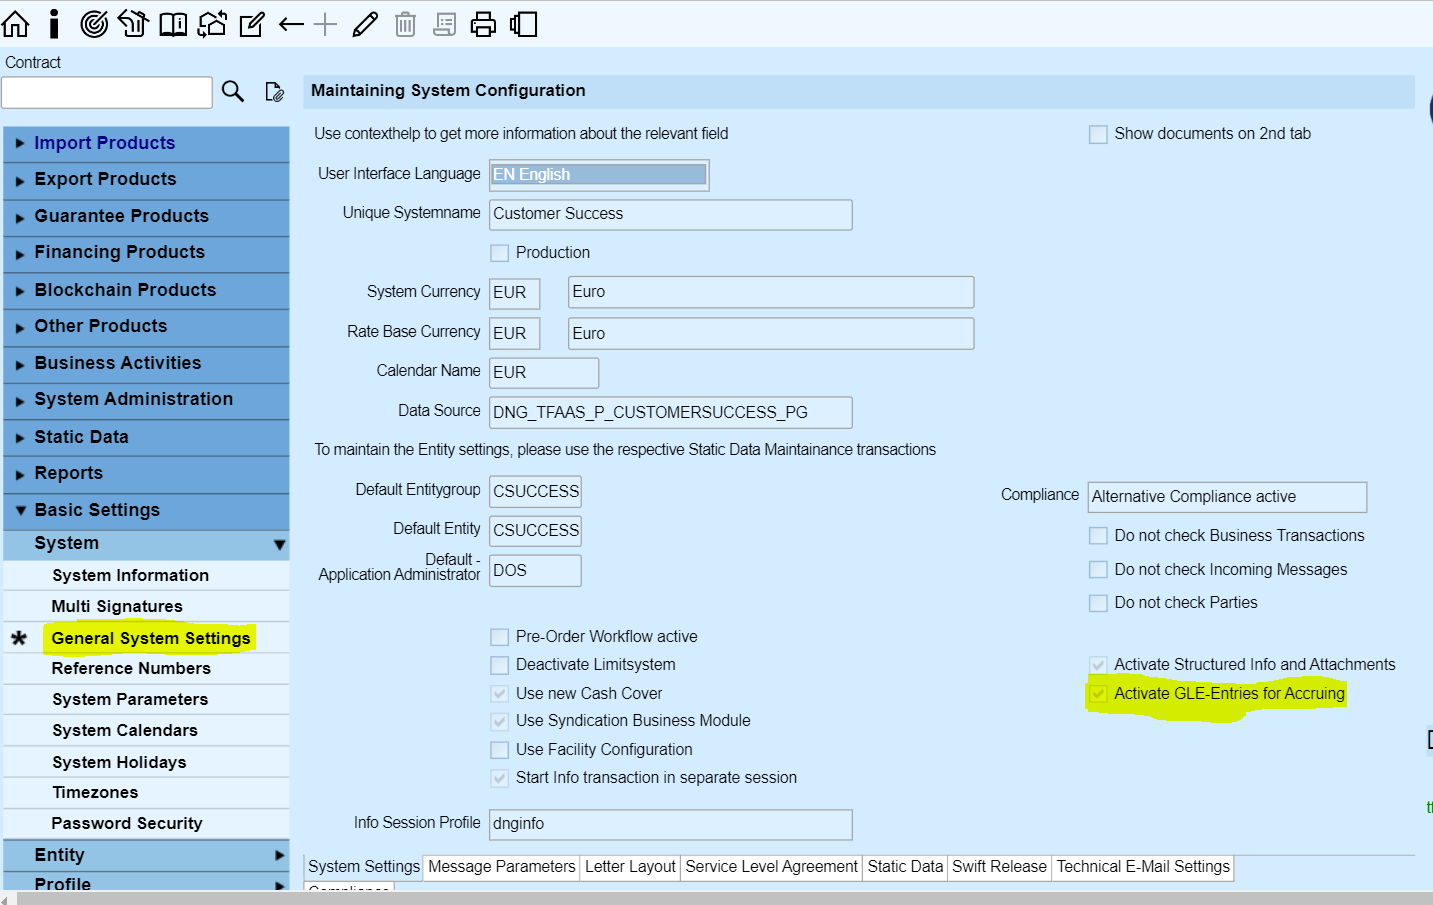Image resolution: width=1433 pixels, height=905 pixels.
Task: Click the document with paperclip icon
Action: tap(274, 92)
